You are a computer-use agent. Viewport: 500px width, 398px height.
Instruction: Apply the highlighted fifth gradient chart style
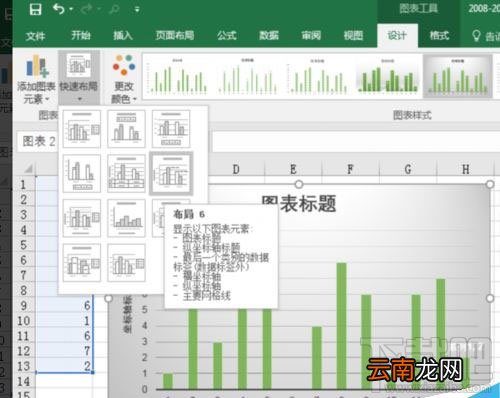pyautogui.click(x=458, y=76)
